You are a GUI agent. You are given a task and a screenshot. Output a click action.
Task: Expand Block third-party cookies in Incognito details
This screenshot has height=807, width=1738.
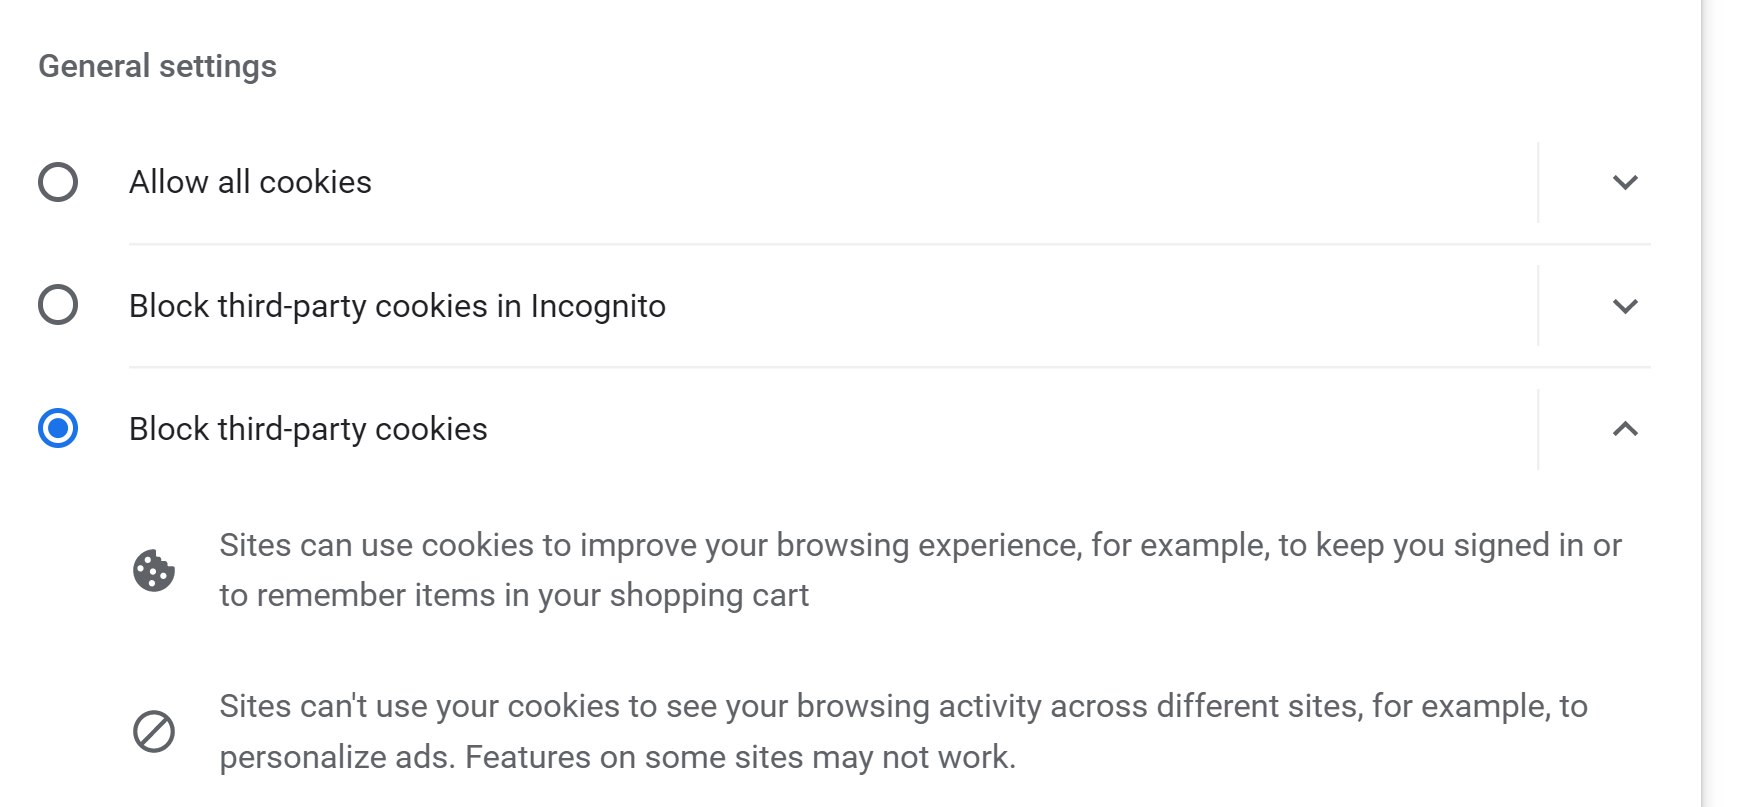tap(1625, 306)
